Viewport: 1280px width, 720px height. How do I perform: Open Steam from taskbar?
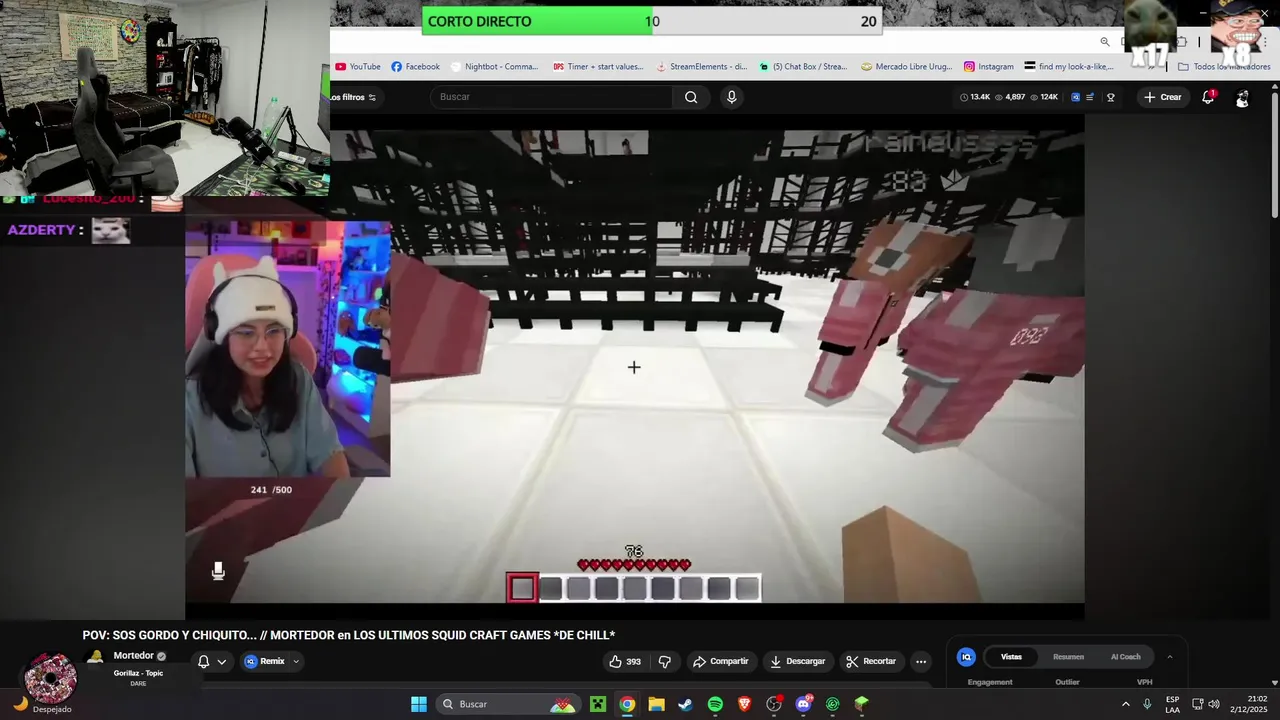point(685,704)
